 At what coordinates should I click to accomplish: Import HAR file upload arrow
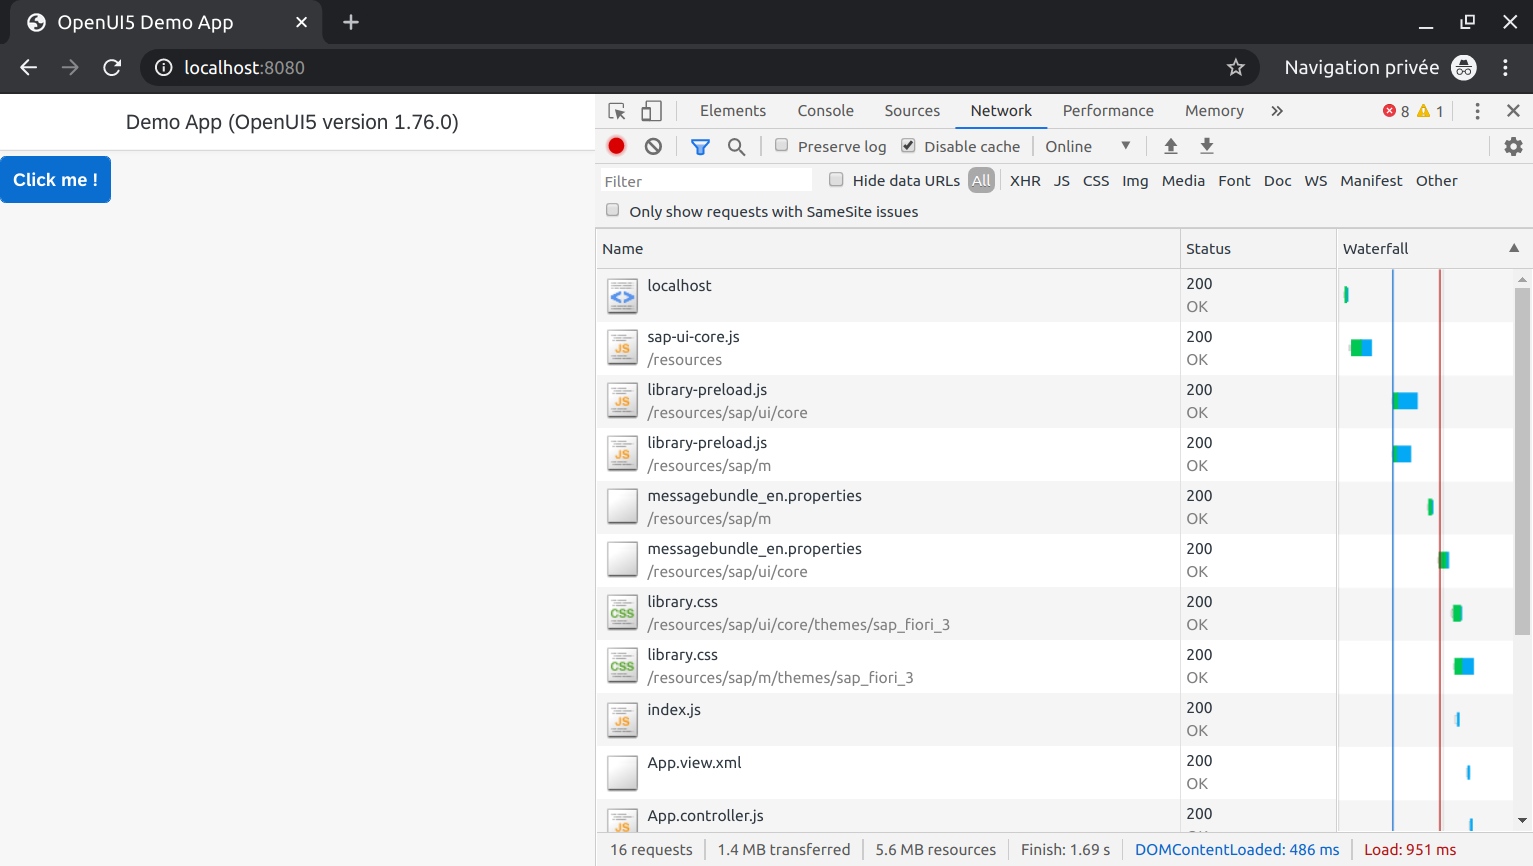1171,146
